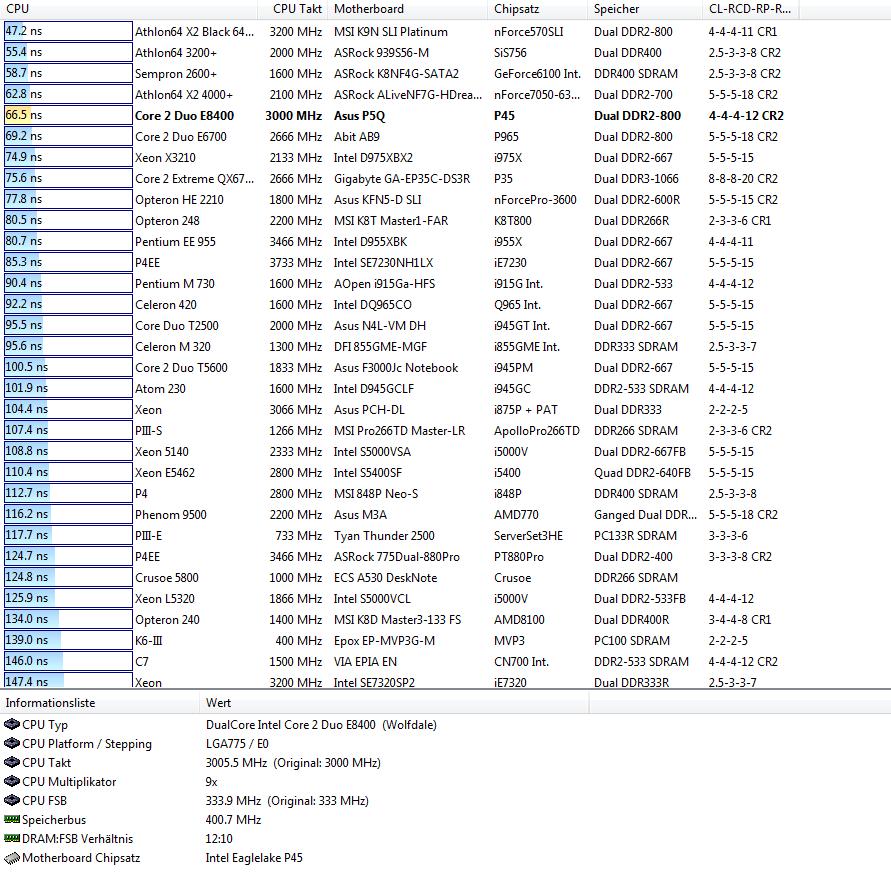Select Opteron 240 row
The image size is (891, 874).
click(398, 620)
